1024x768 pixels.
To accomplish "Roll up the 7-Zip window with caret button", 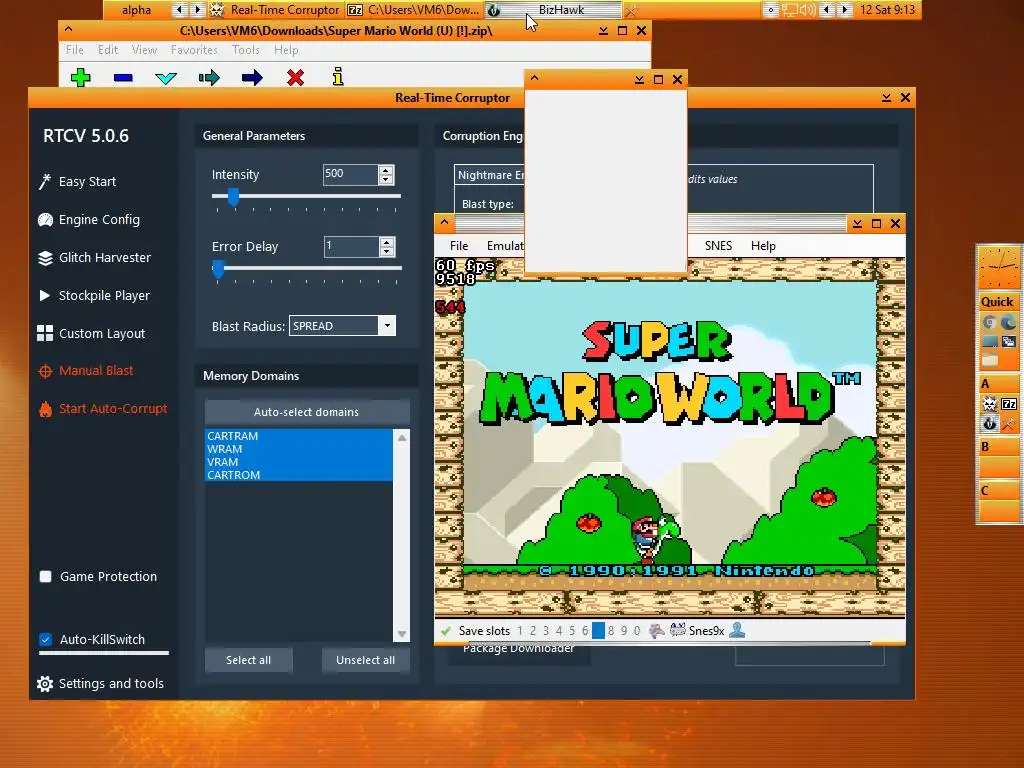I will (x=69, y=30).
